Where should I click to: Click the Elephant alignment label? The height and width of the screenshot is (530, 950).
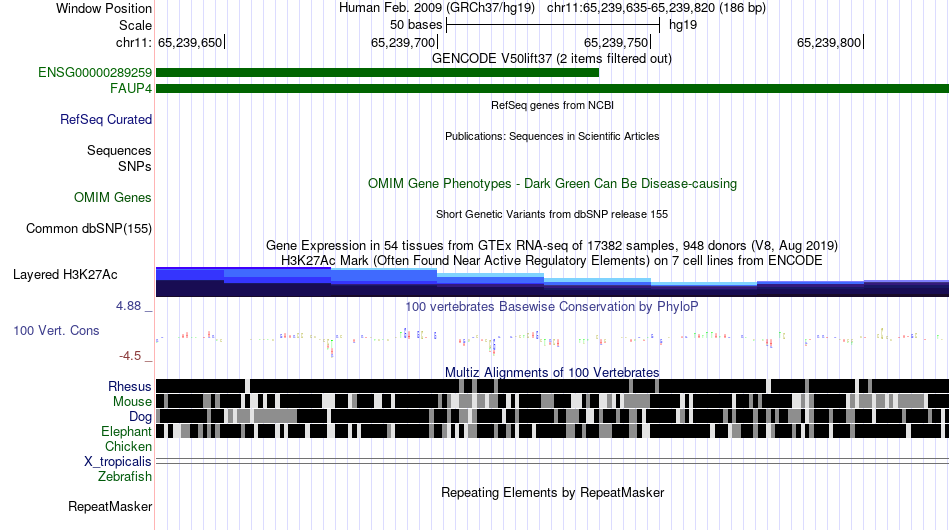(126, 431)
